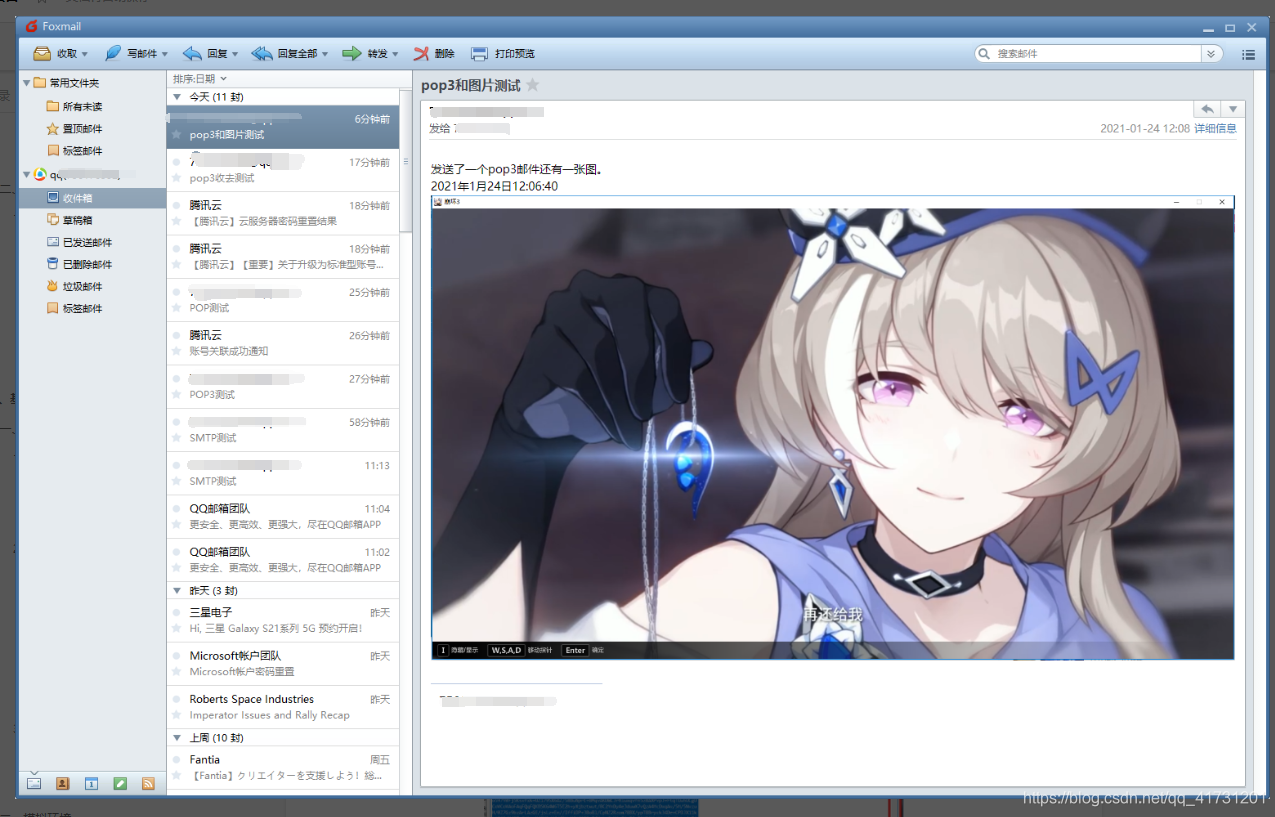Collapse the 常用文件夹 tree node
The image size is (1275, 817).
(x=27, y=83)
